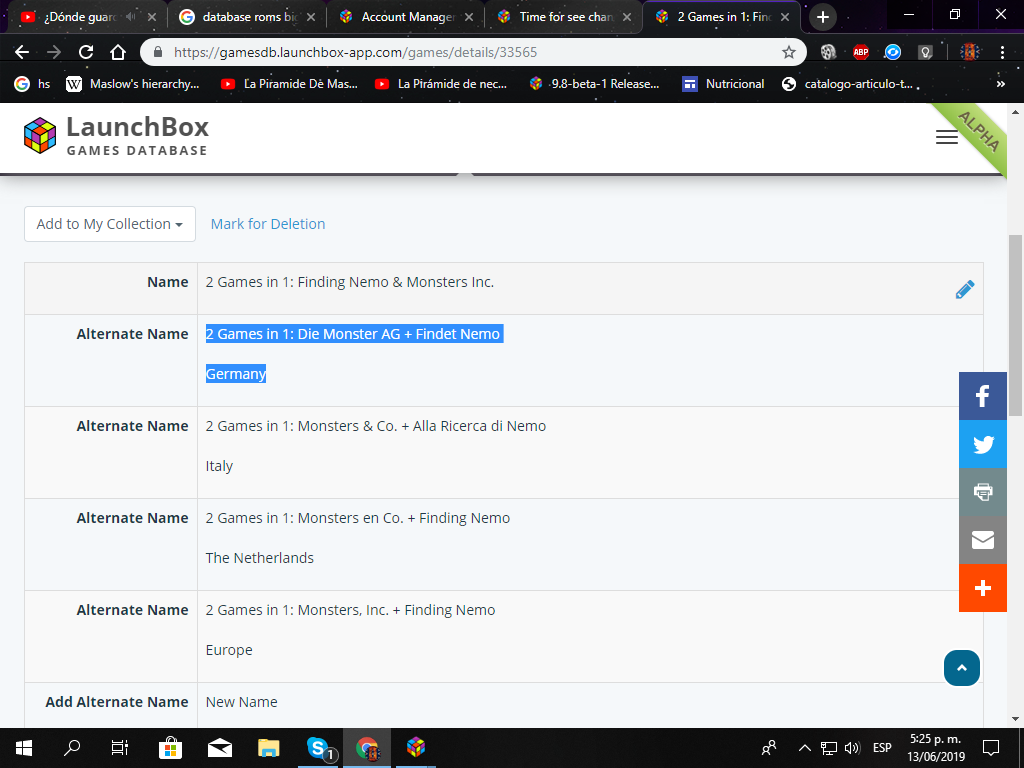Share page on Facebook
Viewport: 1024px width, 768px height.
pos(982,396)
